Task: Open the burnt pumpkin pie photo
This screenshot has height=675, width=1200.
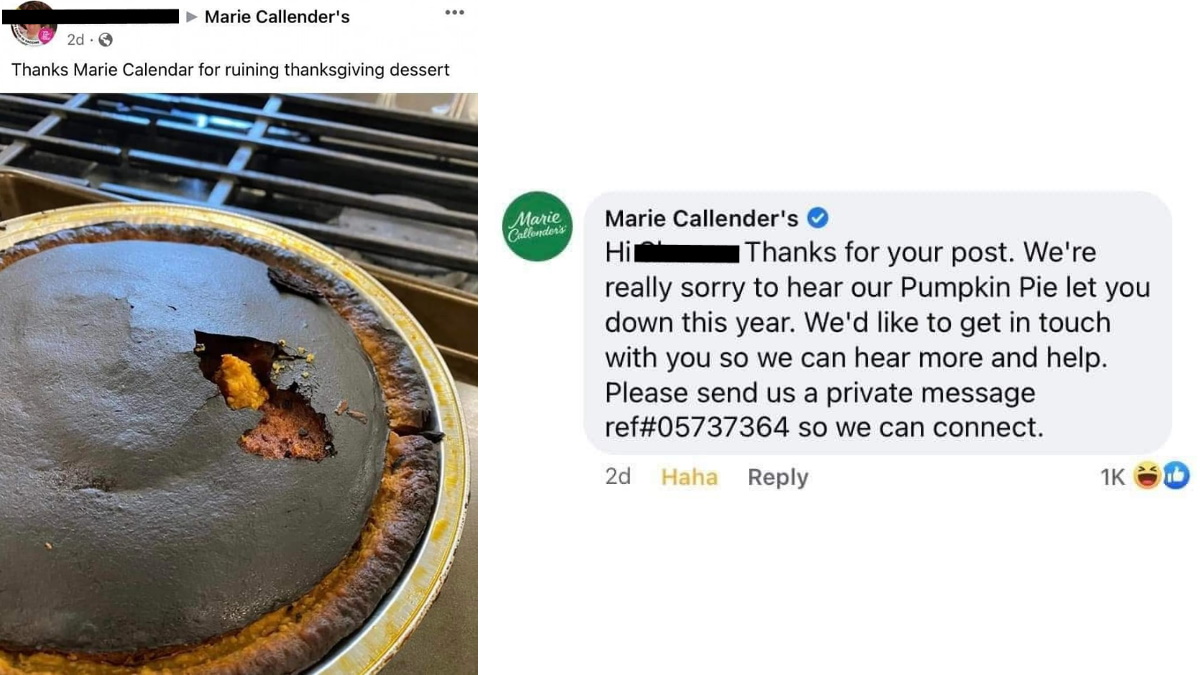Action: tap(239, 380)
